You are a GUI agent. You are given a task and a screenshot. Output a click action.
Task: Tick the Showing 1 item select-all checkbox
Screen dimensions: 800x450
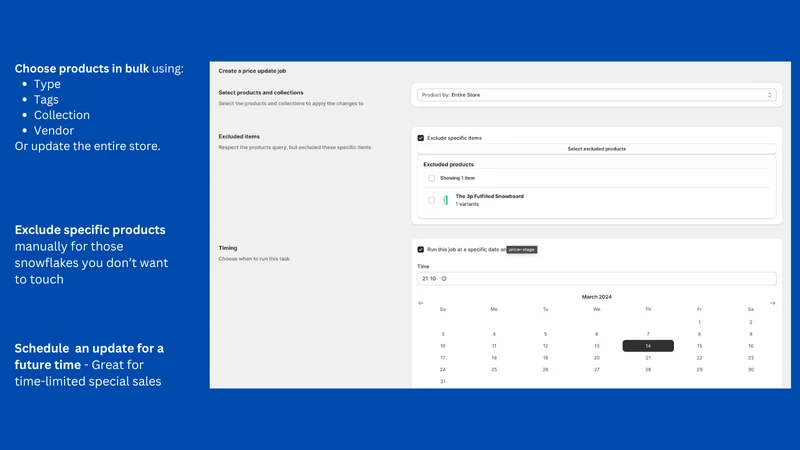[x=432, y=178]
